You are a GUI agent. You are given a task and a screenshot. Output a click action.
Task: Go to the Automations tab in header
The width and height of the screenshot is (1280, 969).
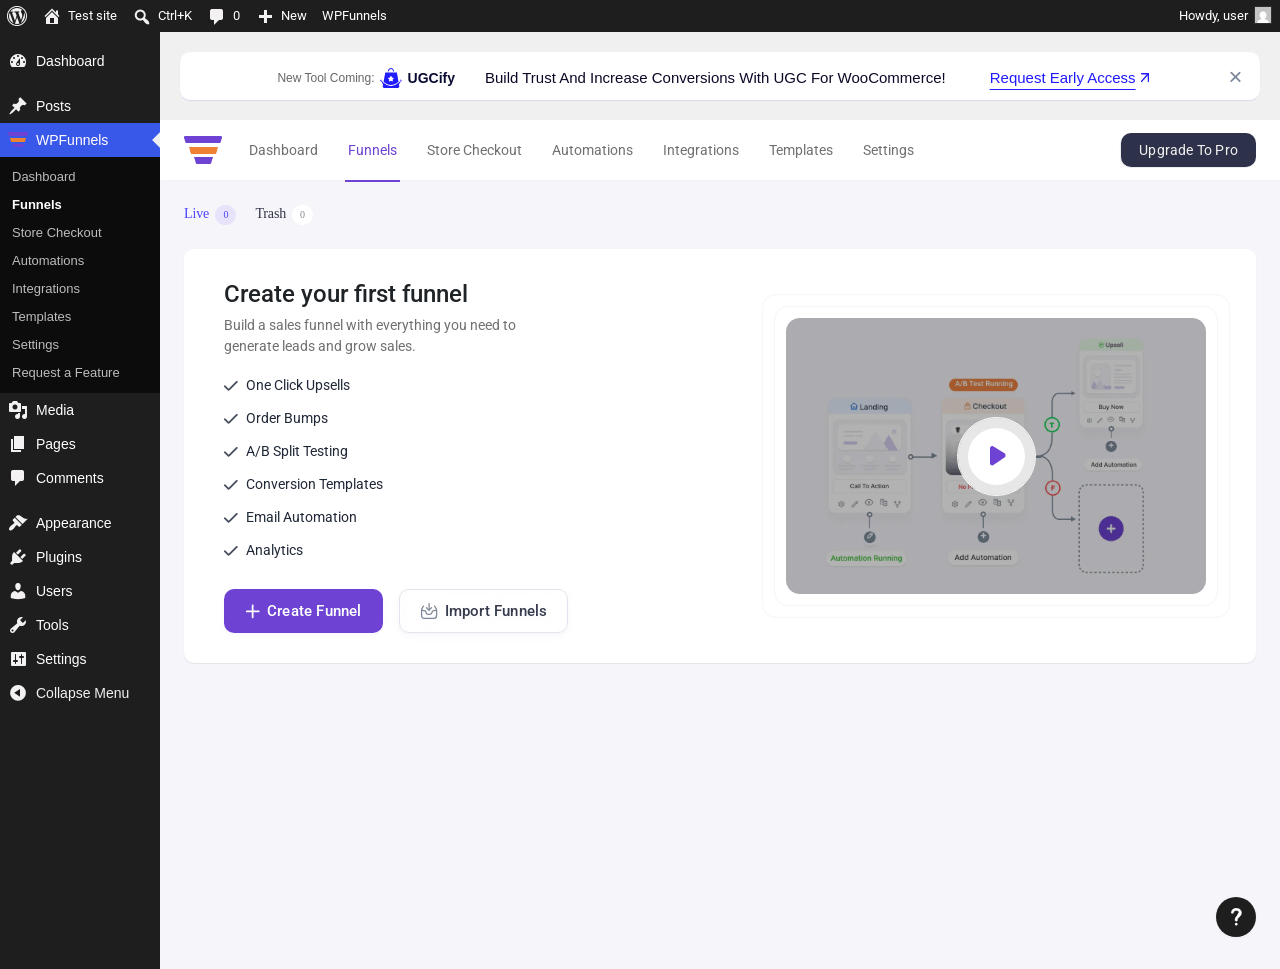[x=592, y=150]
